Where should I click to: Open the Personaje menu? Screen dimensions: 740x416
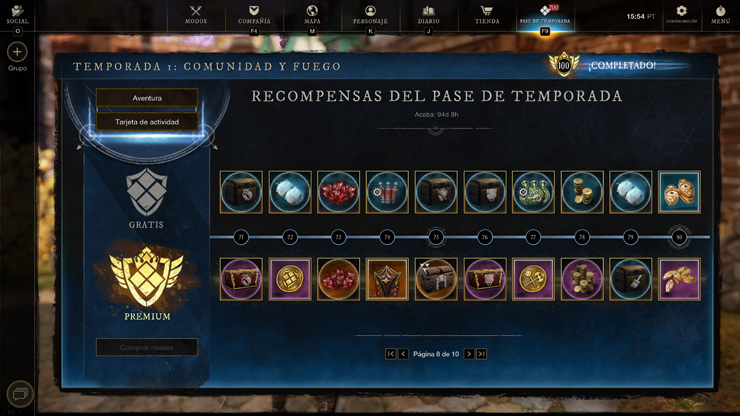tap(370, 15)
